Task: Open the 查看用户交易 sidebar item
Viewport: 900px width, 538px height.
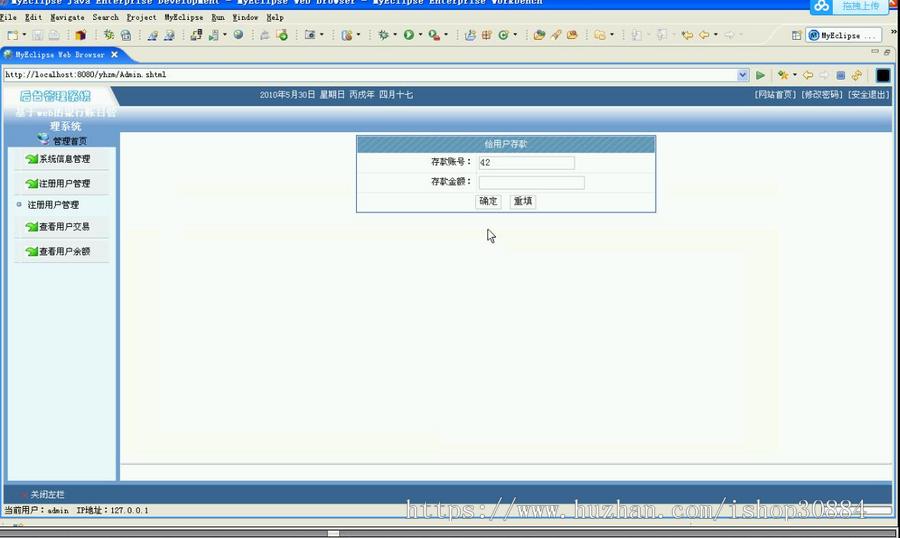Action: click(64, 227)
